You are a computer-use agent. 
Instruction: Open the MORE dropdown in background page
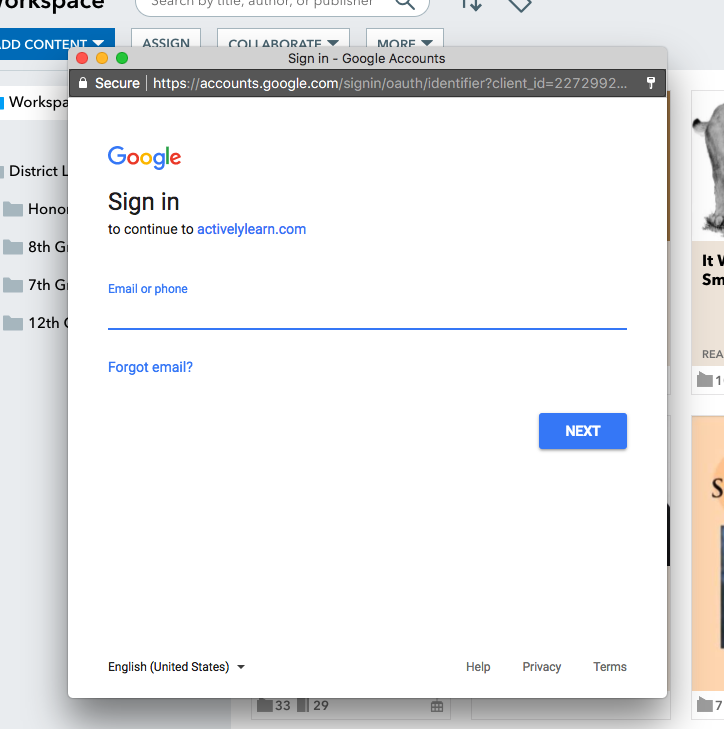pos(405,40)
